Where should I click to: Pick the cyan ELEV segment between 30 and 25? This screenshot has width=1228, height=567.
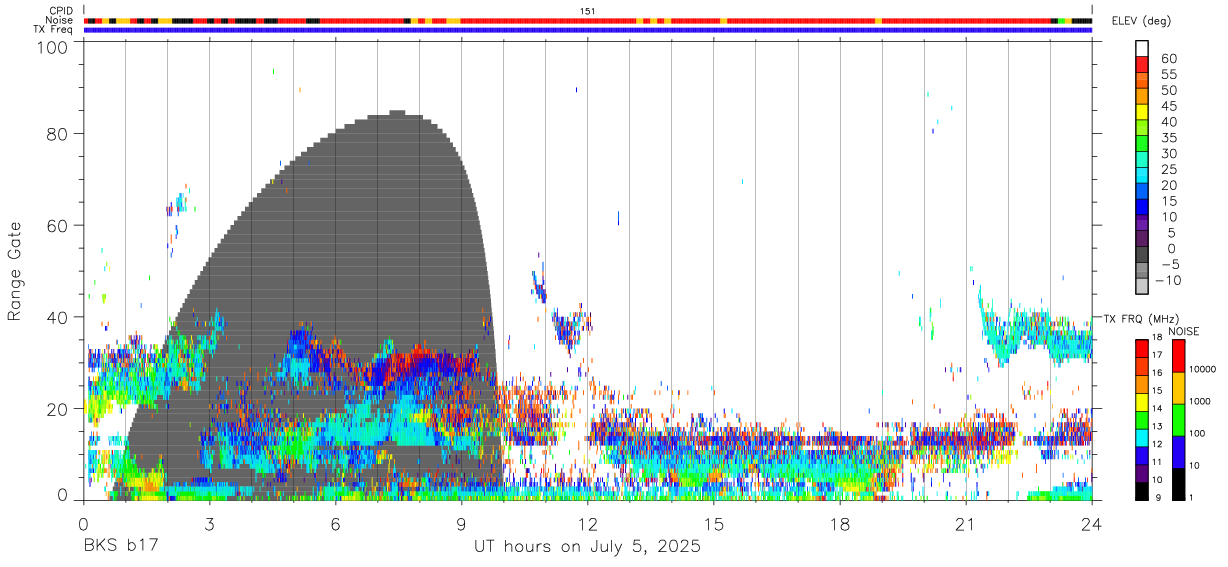pos(1142,161)
